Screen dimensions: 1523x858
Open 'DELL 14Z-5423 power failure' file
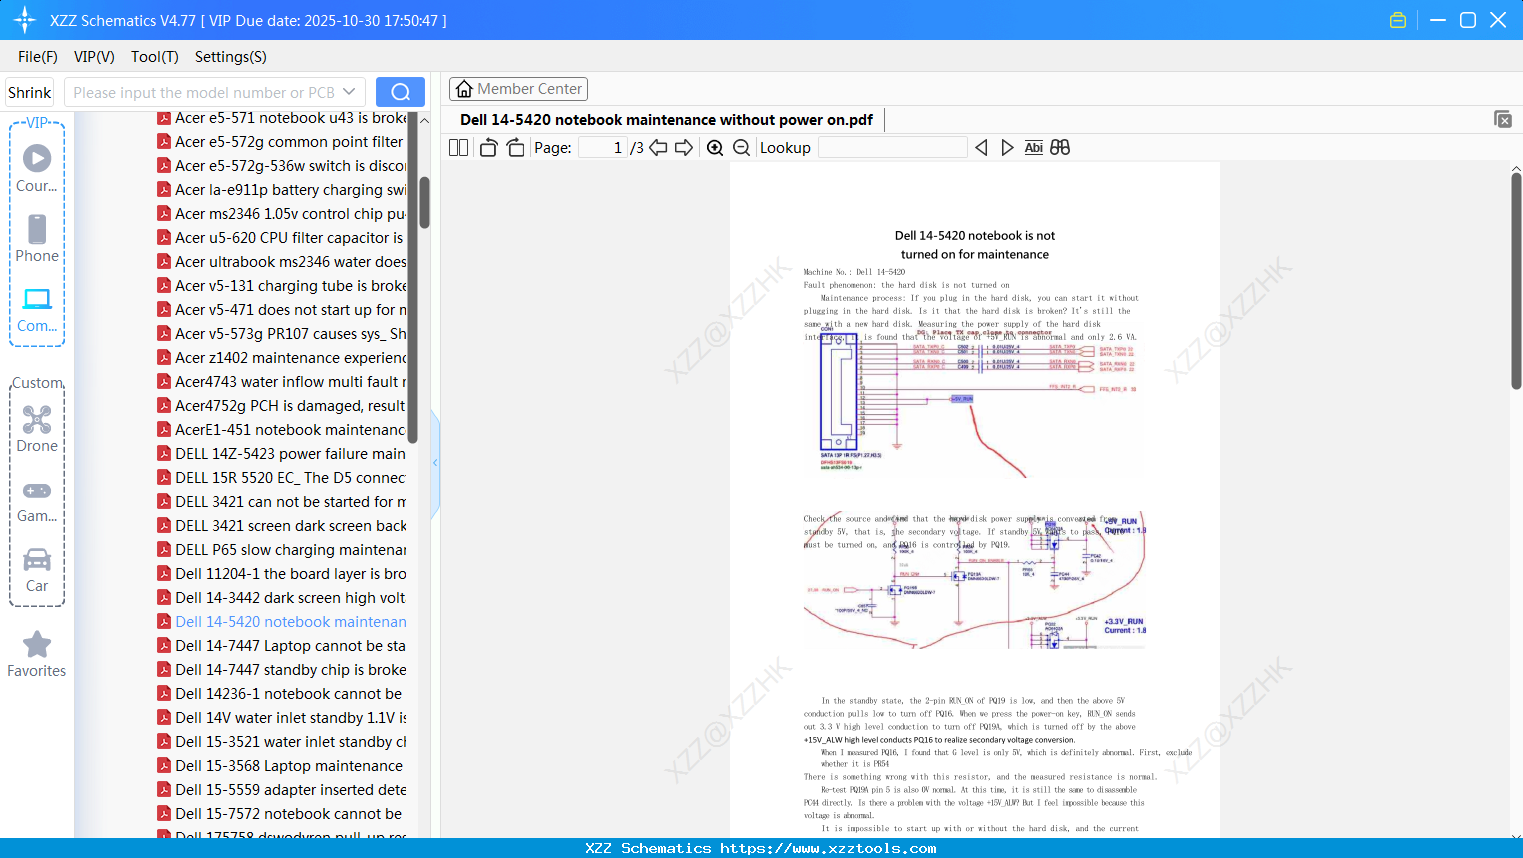[x=281, y=454]
